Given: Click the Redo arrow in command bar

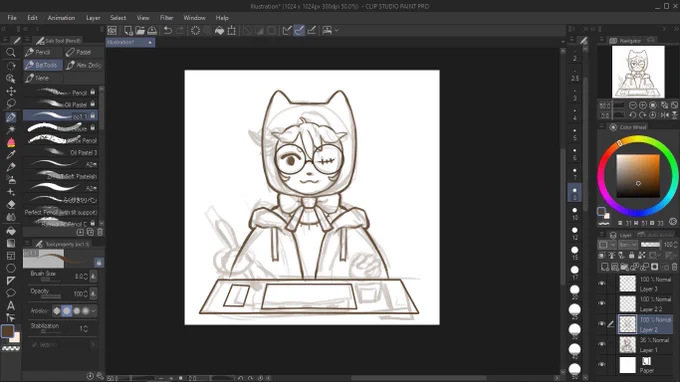Looking at the screenshot, I should click(x=180, y=30).
